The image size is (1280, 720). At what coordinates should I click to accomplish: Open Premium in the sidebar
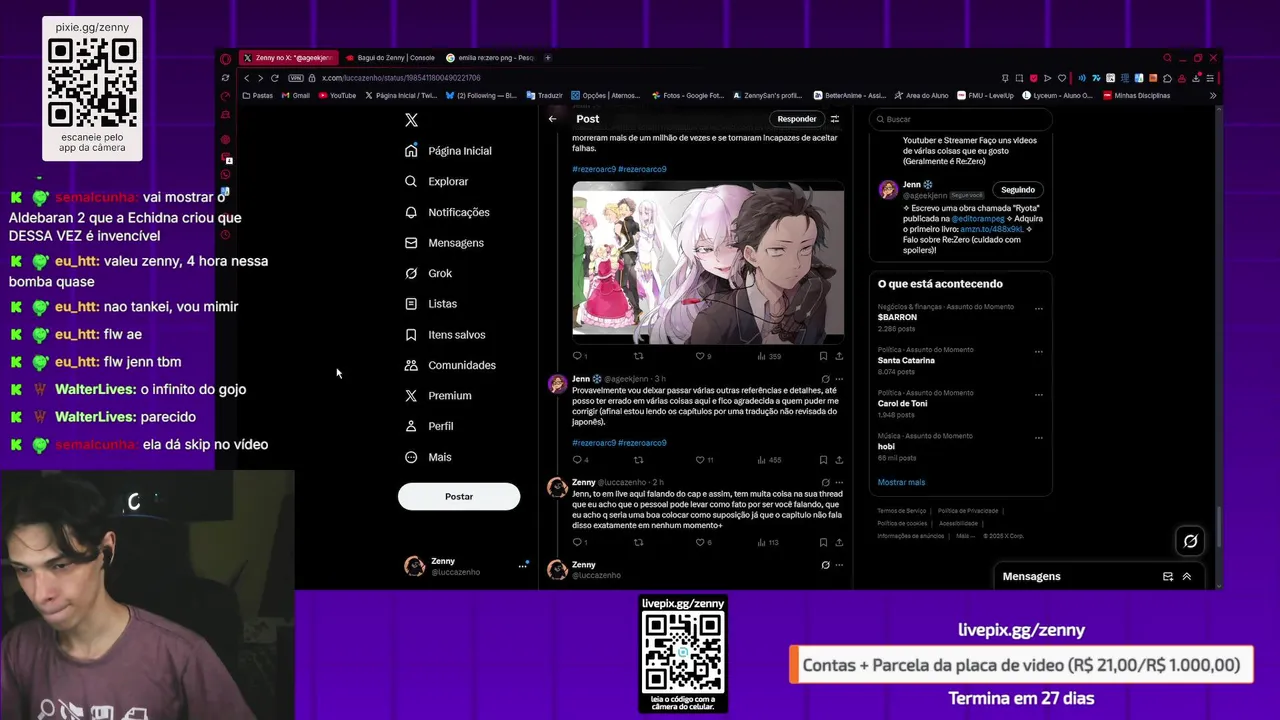[438, 396]
